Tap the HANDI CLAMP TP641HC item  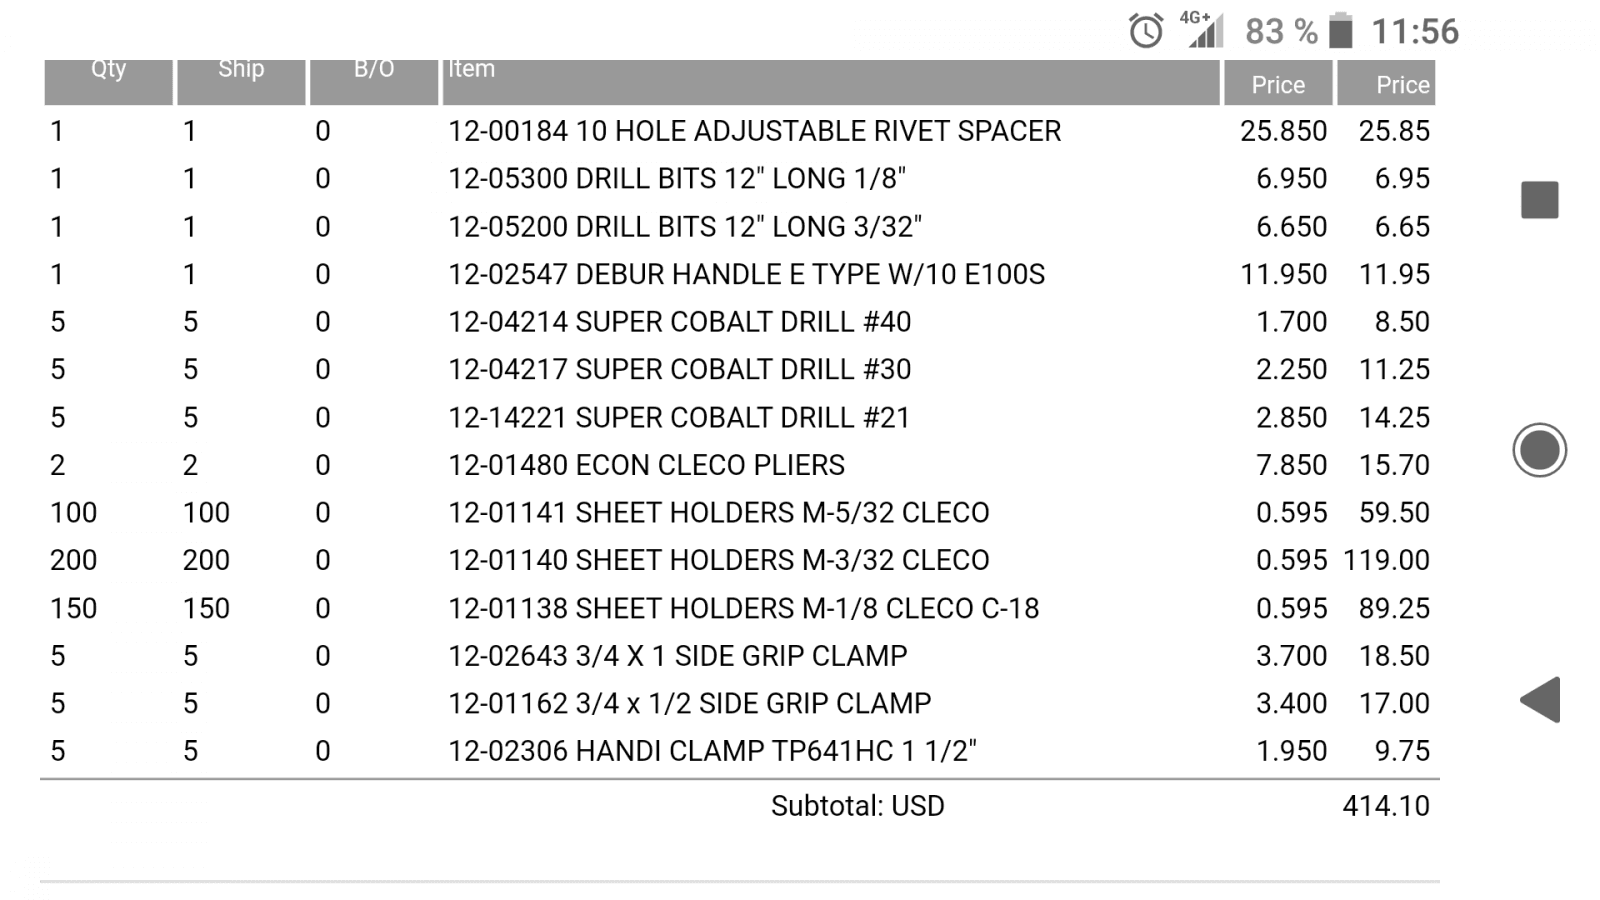712,751
